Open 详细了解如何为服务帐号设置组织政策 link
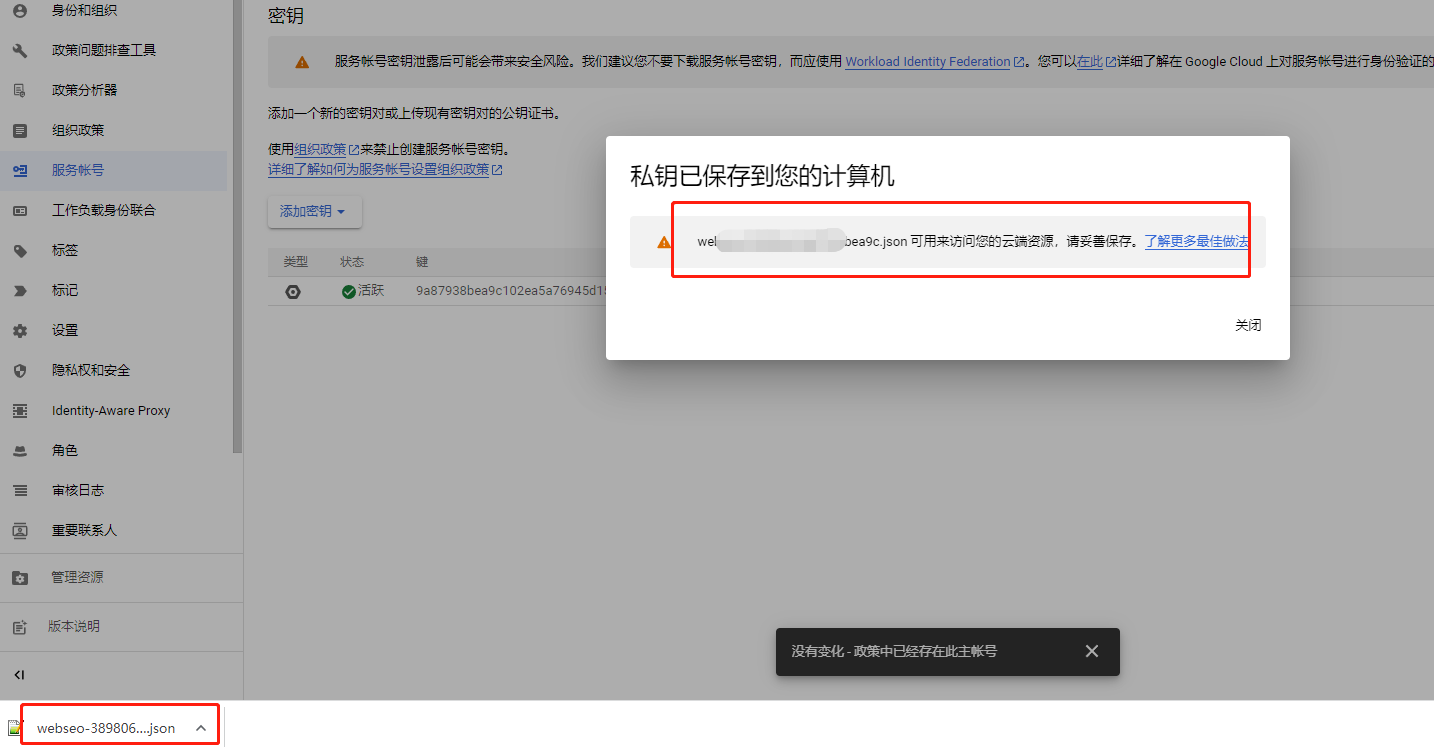Image resolution: width=1434 pixels, height=747 pixels. (x=385, y=170)
